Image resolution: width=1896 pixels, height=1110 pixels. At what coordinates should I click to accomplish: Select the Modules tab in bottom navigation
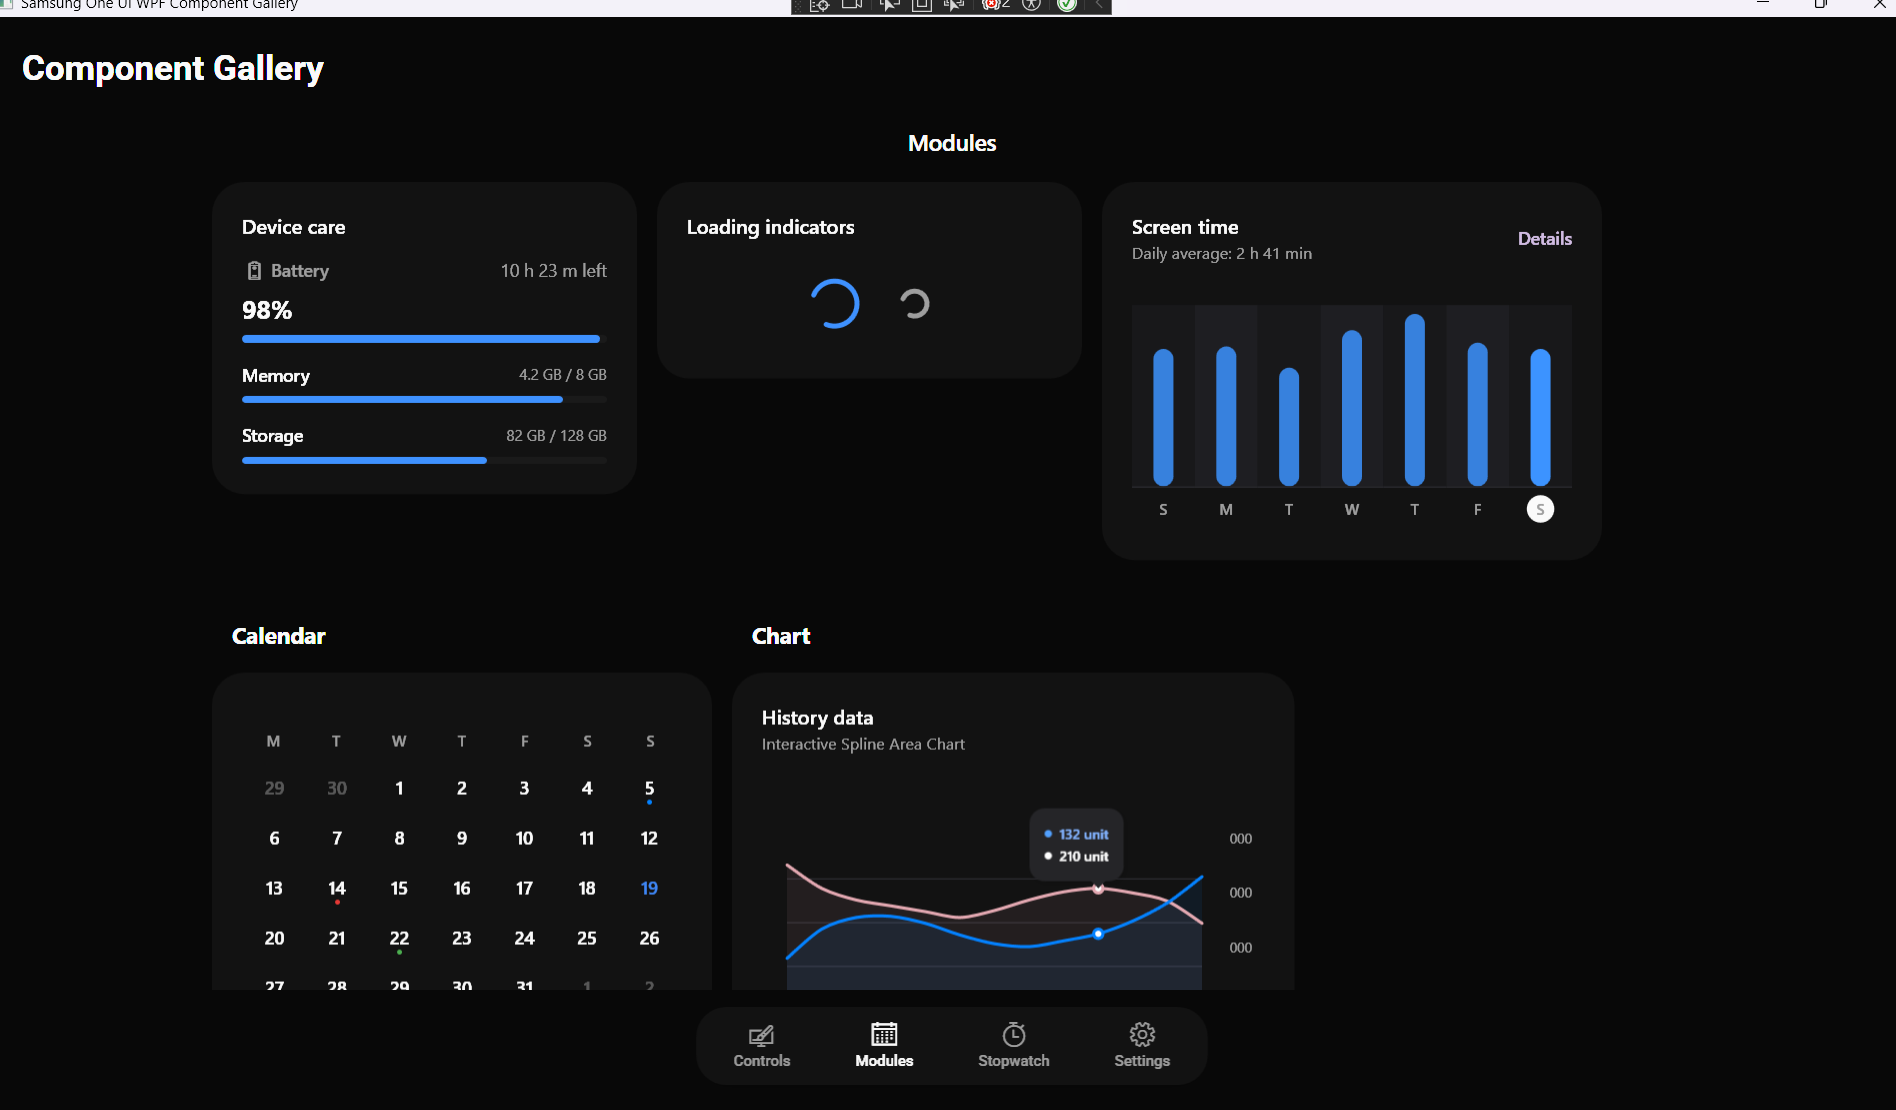(884, 1046)
